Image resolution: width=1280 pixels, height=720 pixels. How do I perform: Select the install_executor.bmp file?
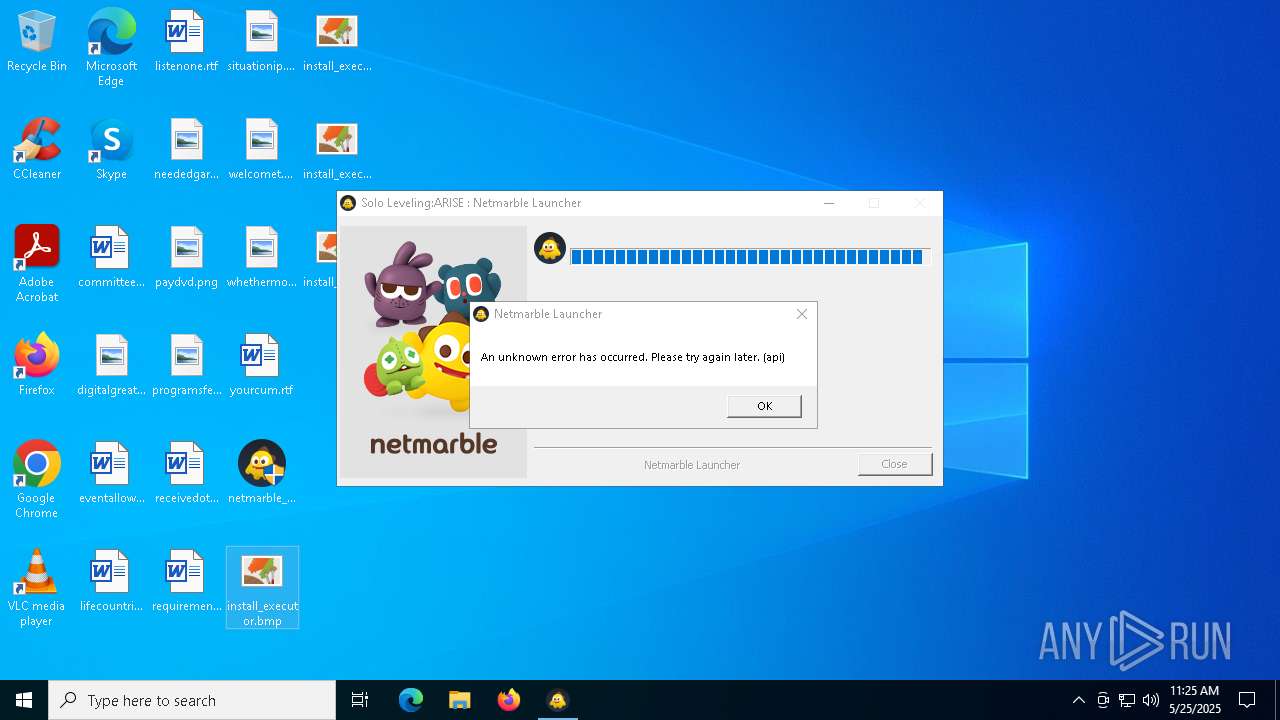(262, 588)
